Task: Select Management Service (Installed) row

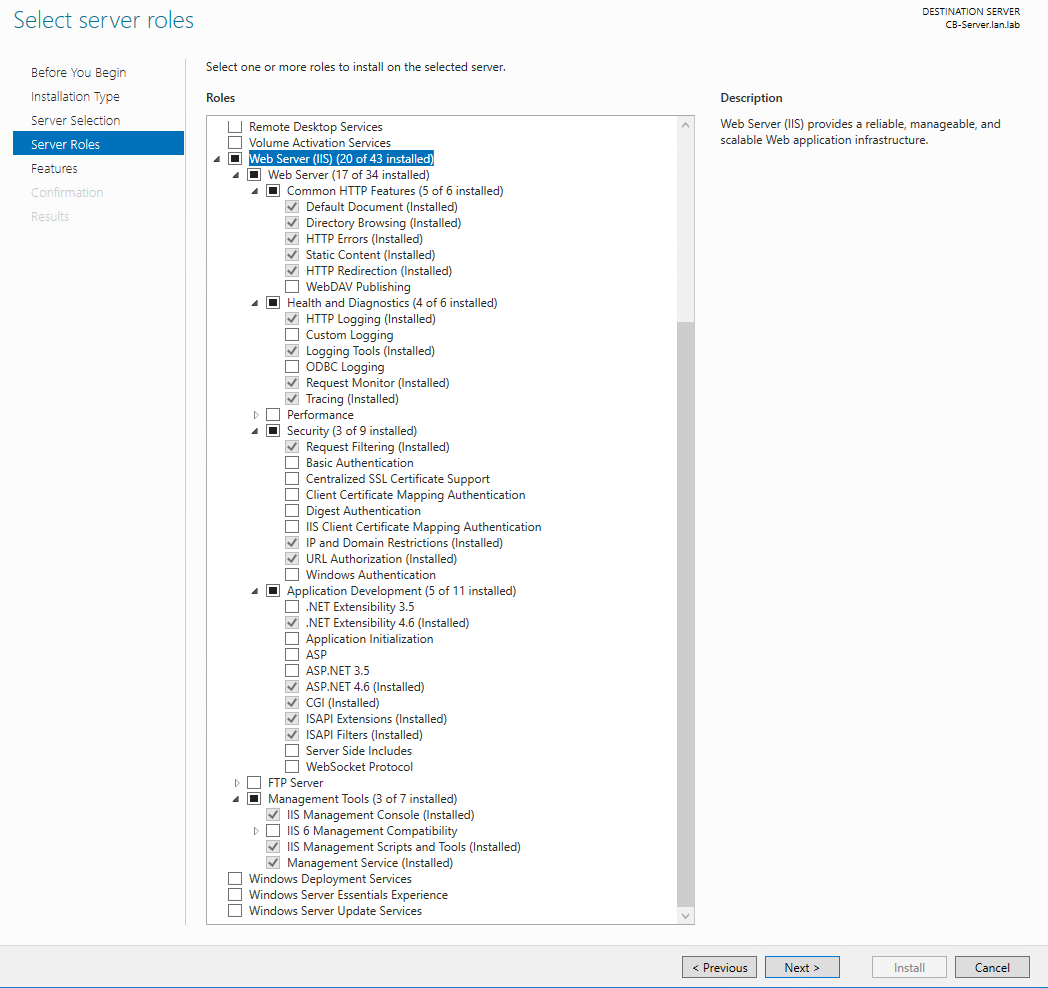Action: [370, 863]
